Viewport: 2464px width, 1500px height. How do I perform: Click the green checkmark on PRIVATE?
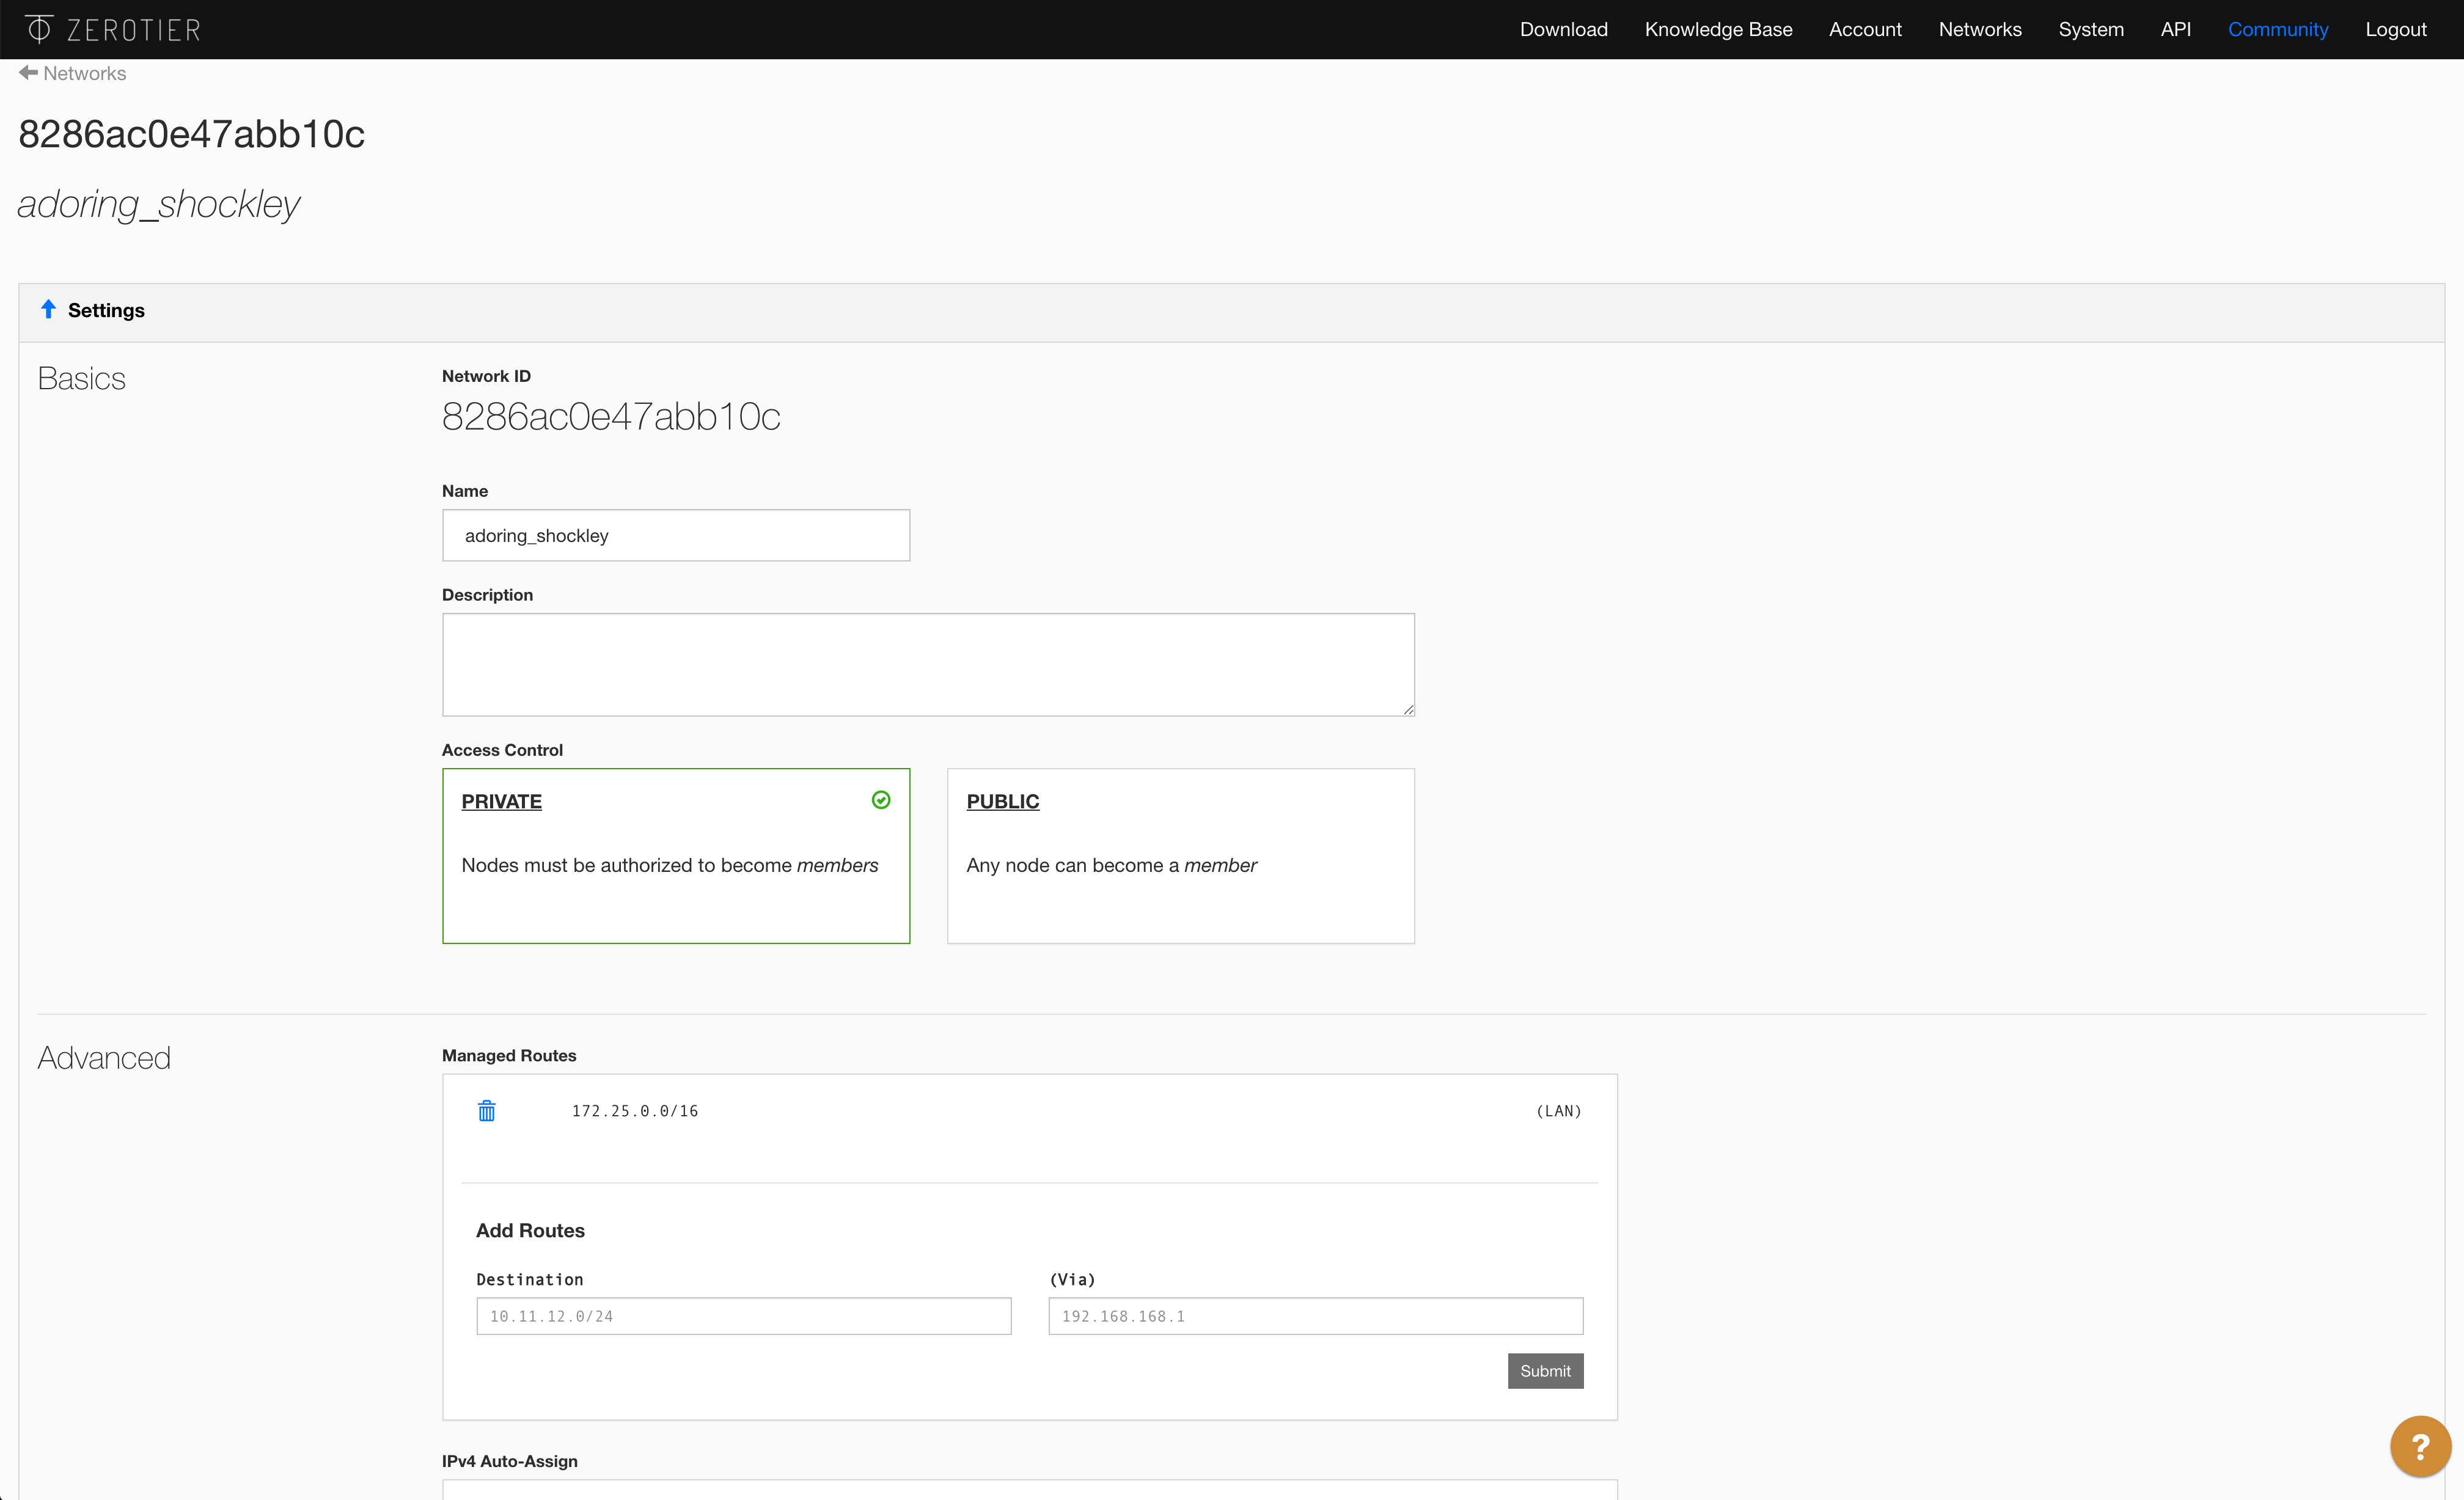pos(880,800)
